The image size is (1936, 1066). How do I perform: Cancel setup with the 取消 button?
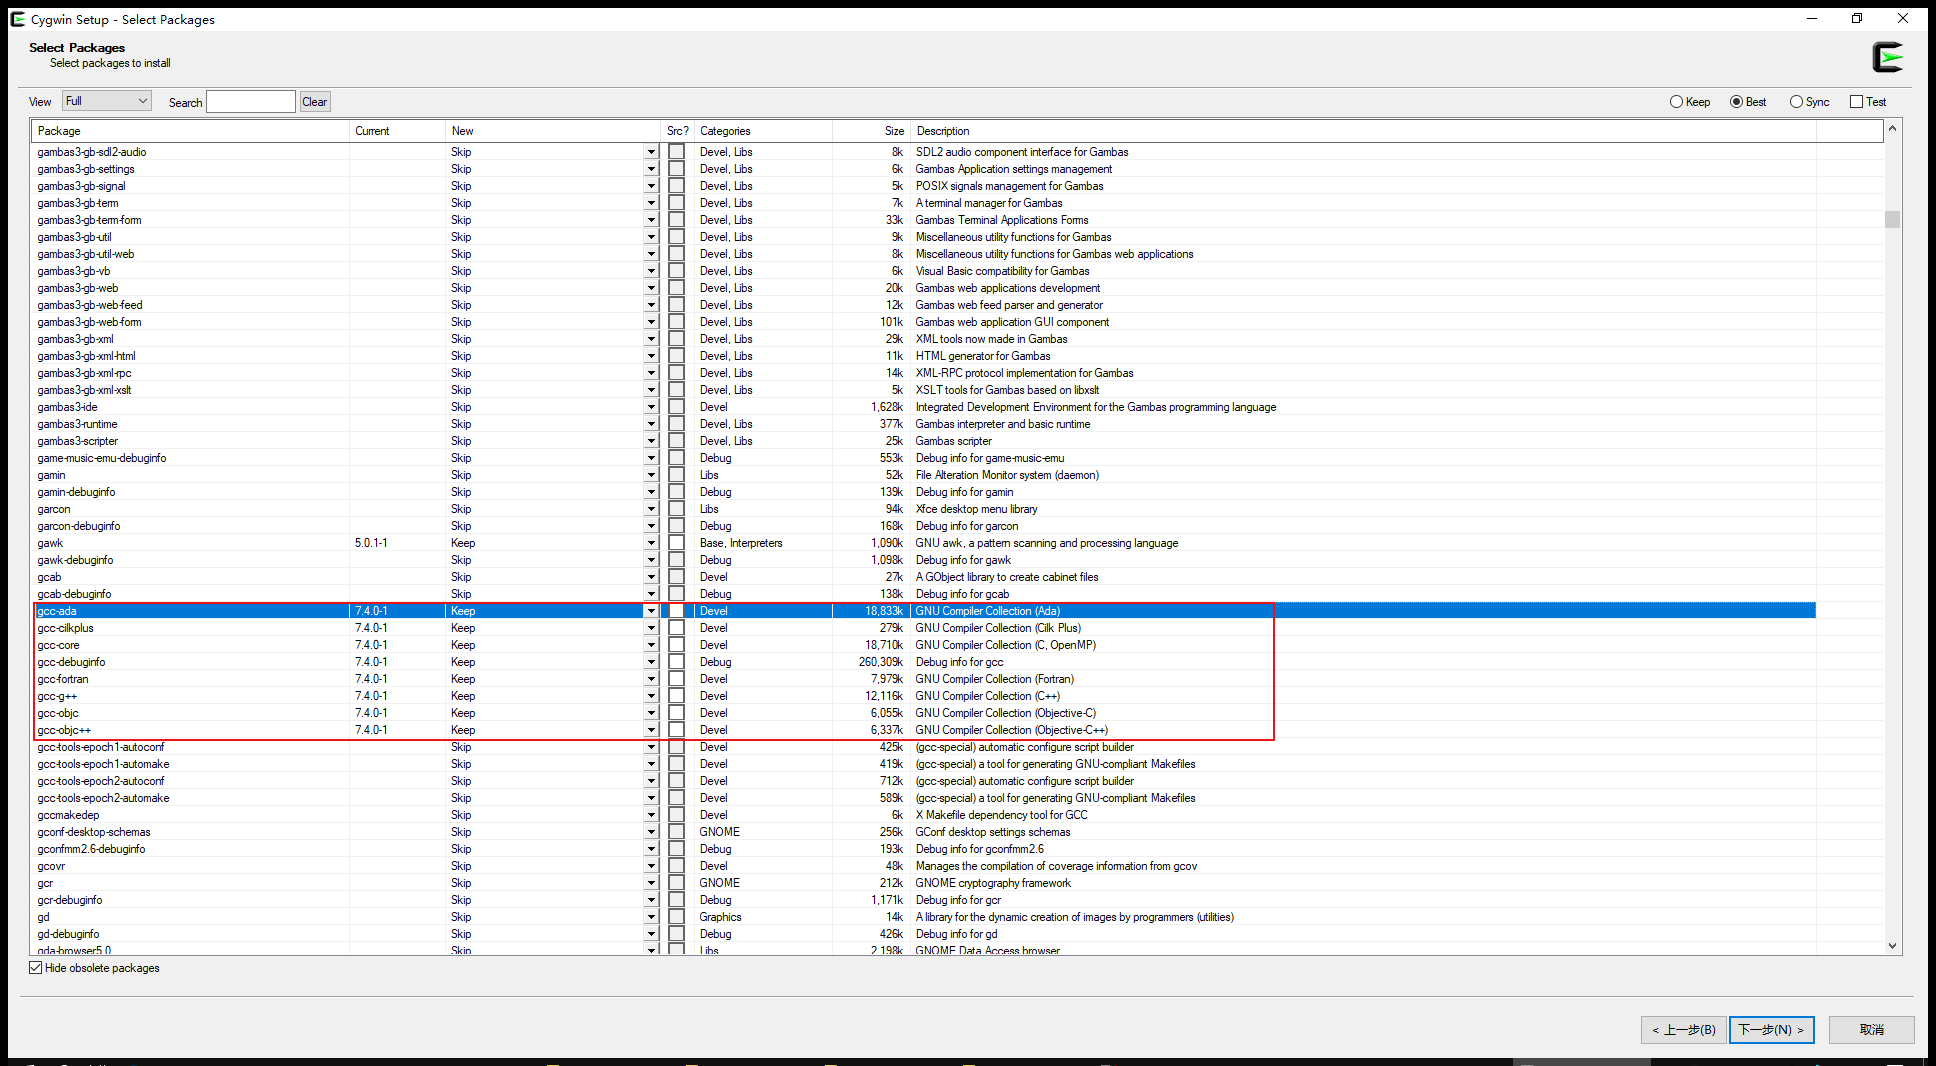(x=1871, y=1030)
